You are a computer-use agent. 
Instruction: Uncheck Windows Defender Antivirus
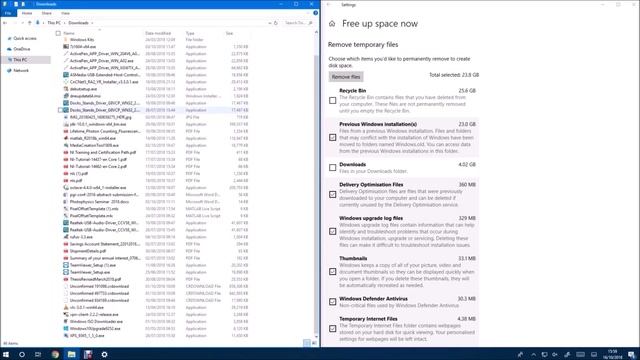click(333, 302)
